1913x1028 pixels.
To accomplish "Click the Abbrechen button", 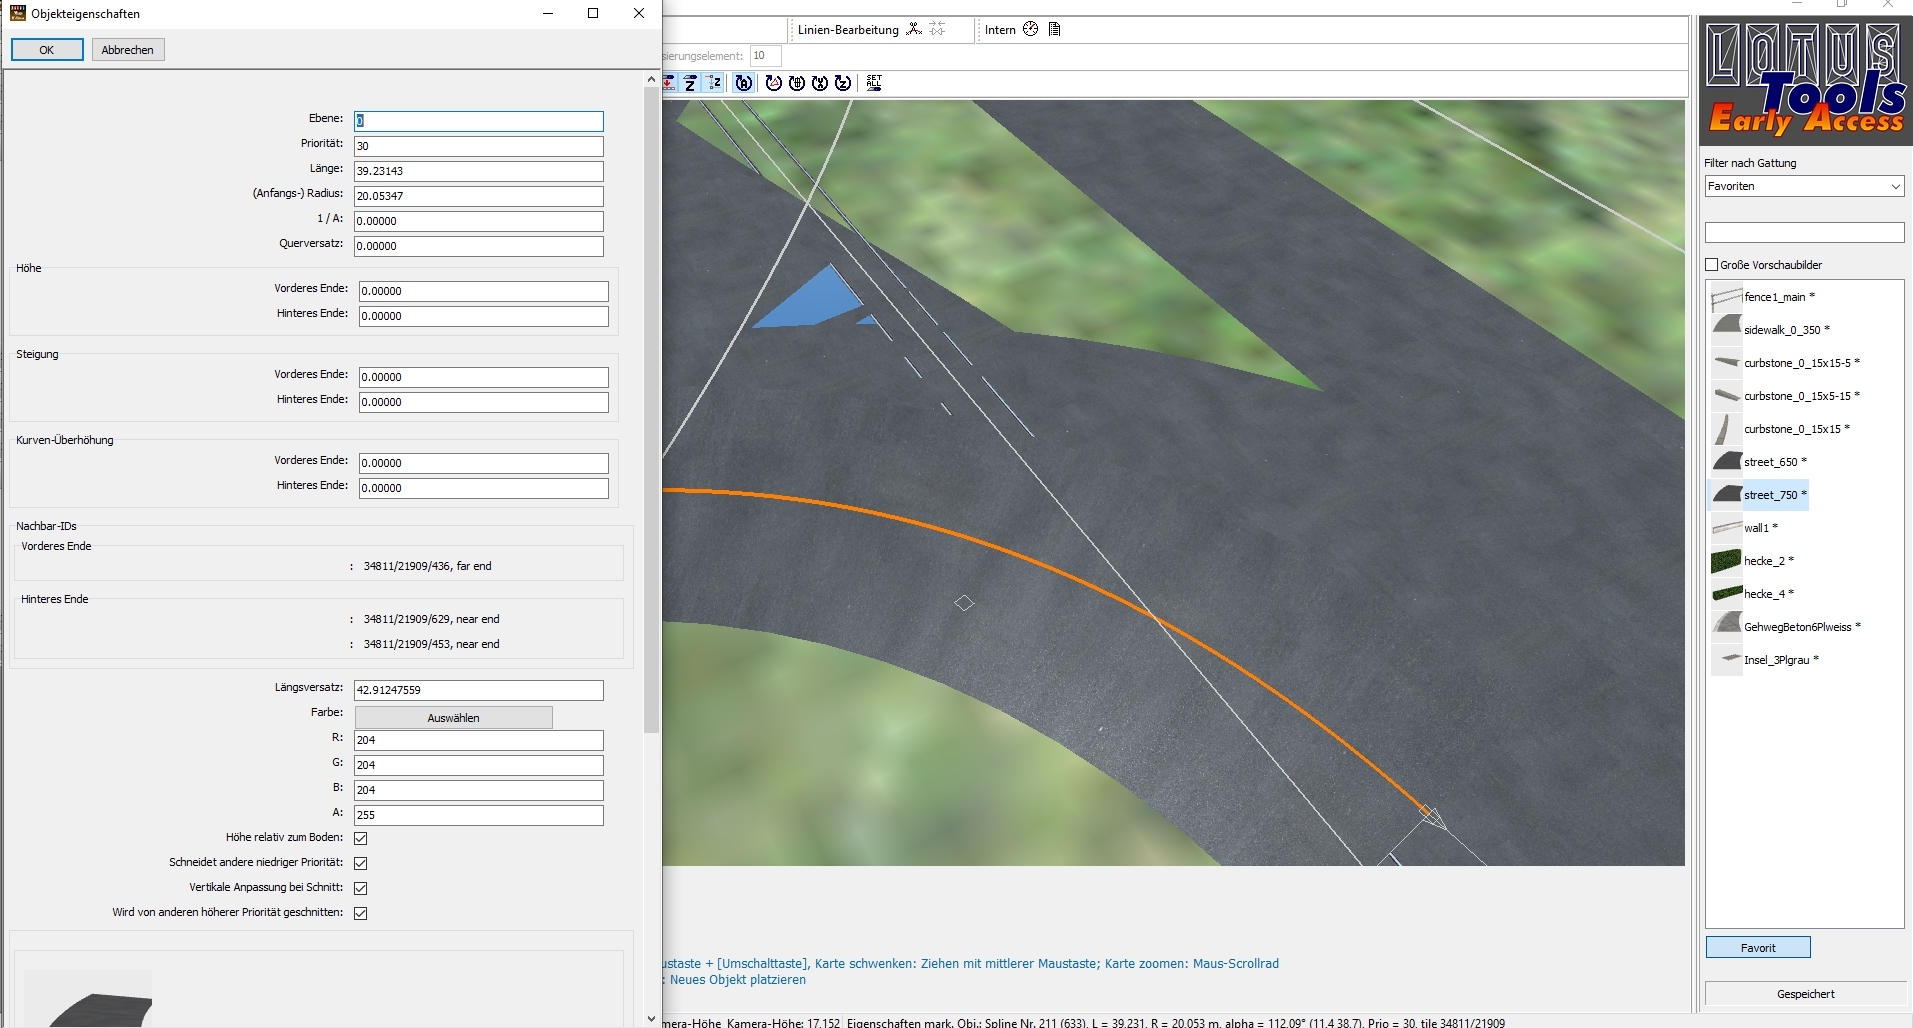I will pos(128,50).
